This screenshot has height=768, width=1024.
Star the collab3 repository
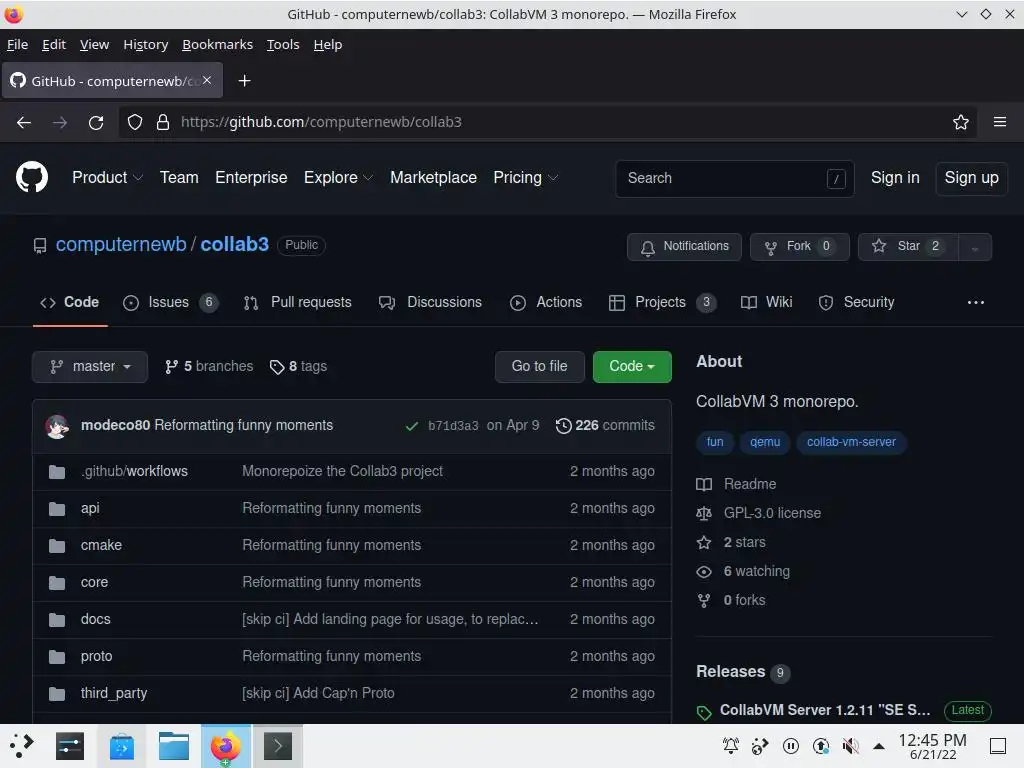point(908,247)
